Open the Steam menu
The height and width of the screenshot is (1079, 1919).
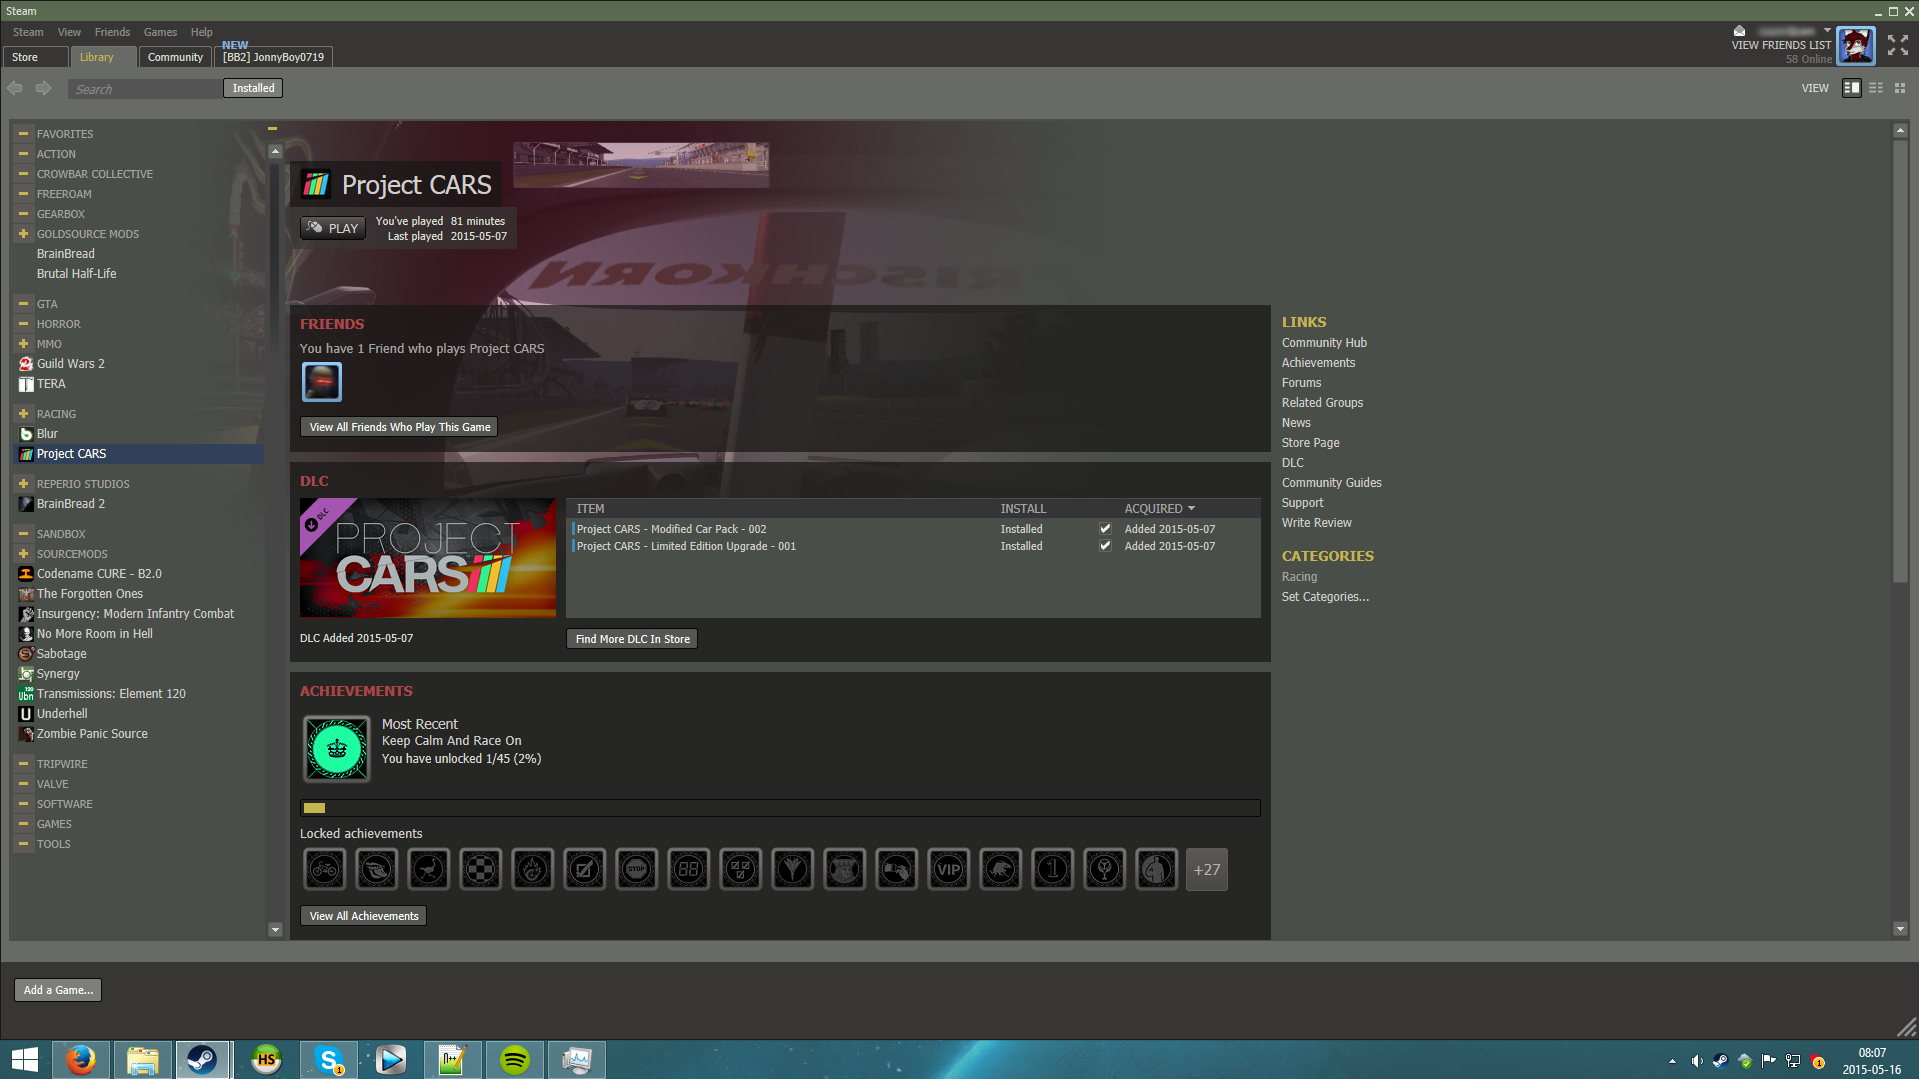click(x=28, y=32)
